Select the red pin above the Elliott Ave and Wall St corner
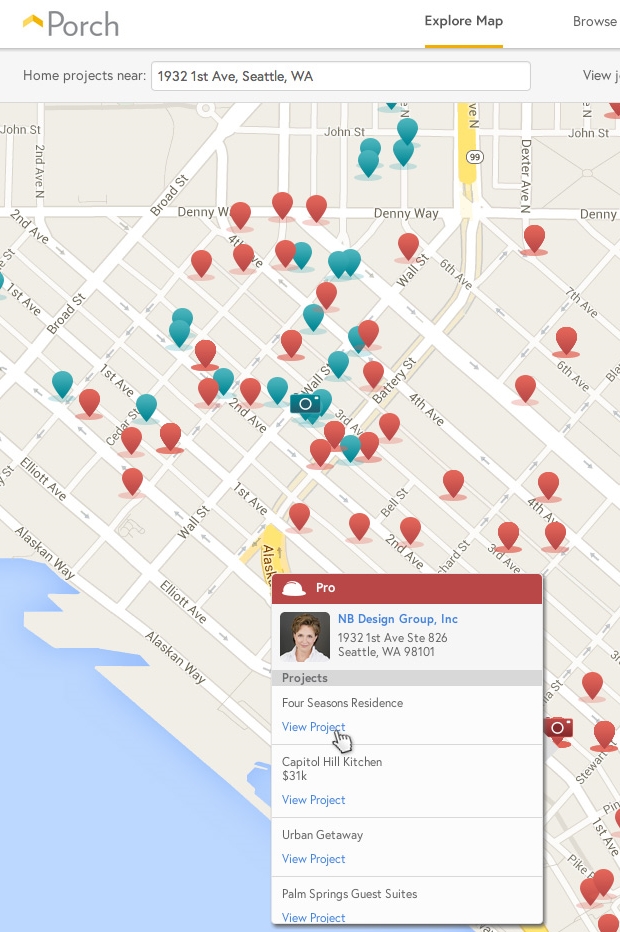This screenshot has height=932, width=620. pyautogui.click(x=132, y=480)
